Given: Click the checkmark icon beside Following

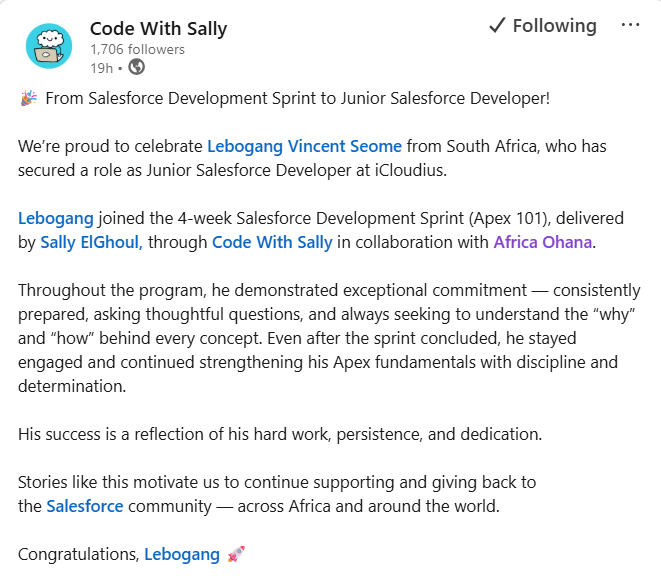Looking at the screenshot, I should 497,26.
